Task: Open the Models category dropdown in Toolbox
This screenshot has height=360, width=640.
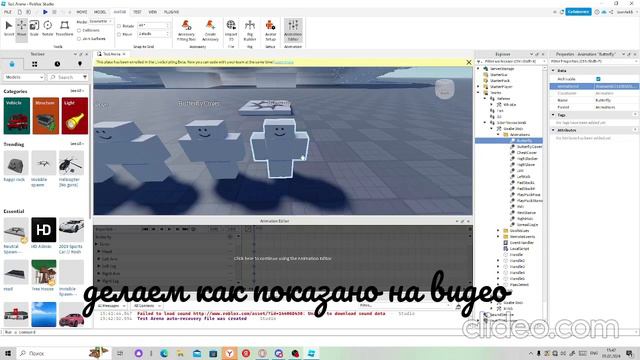Action: coord(24,77)
